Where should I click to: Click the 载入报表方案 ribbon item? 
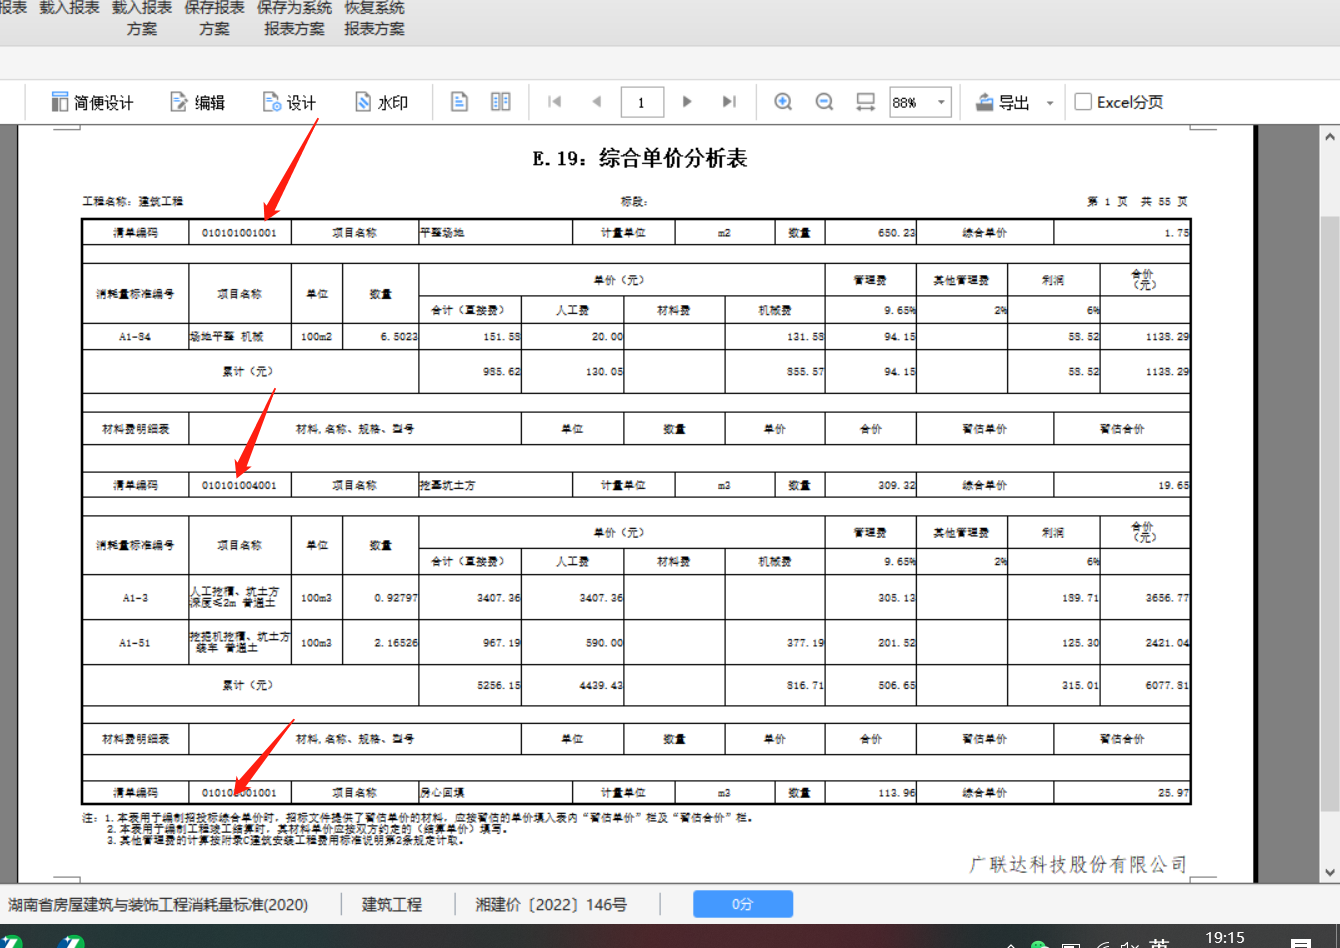pyautogui.click(x=142, y=18)
